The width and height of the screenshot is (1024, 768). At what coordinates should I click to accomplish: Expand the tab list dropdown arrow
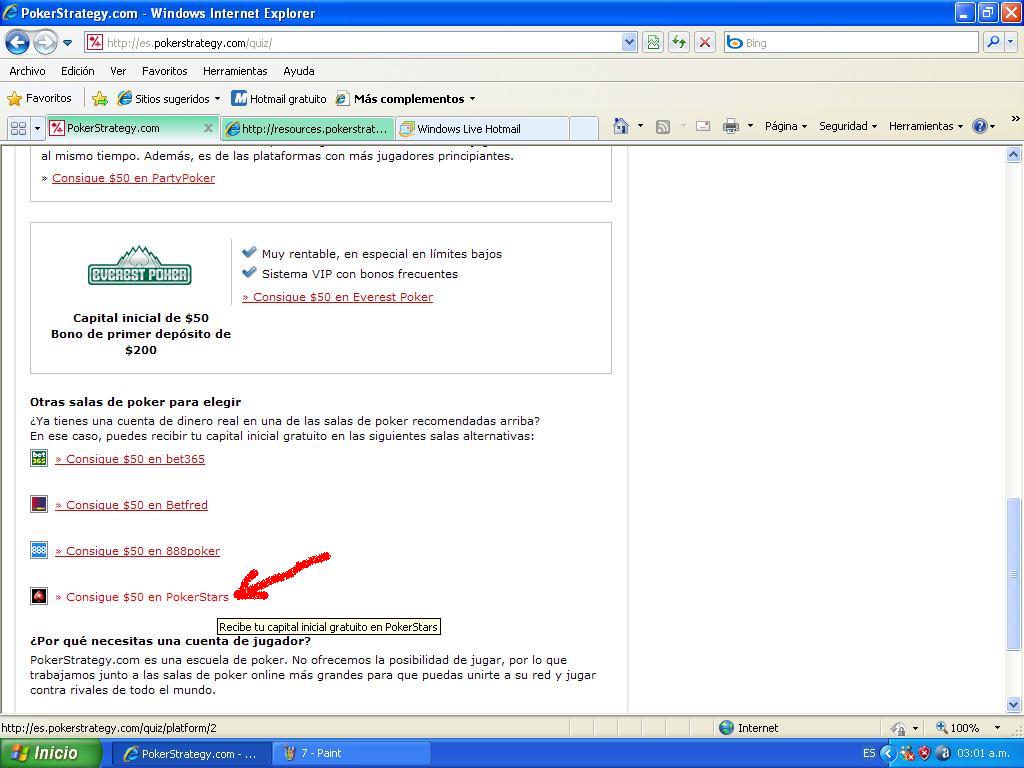click(37, 128)
